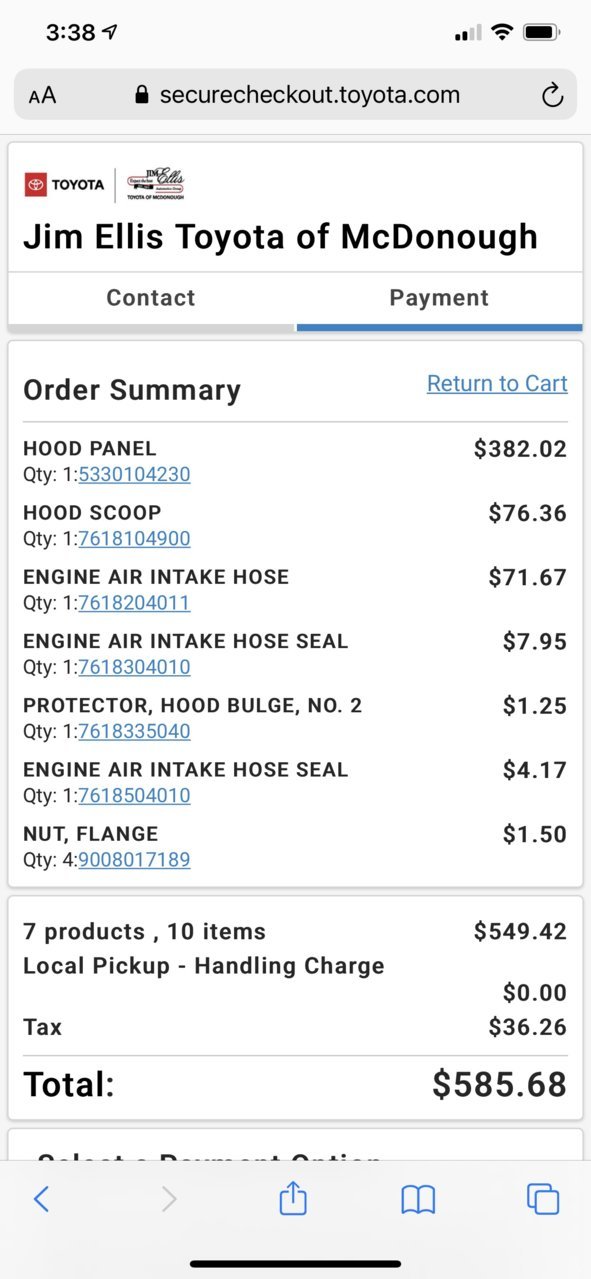The image size is (591, 1279).
Task: Tap the Safari reload page icon
Action: 552,96
